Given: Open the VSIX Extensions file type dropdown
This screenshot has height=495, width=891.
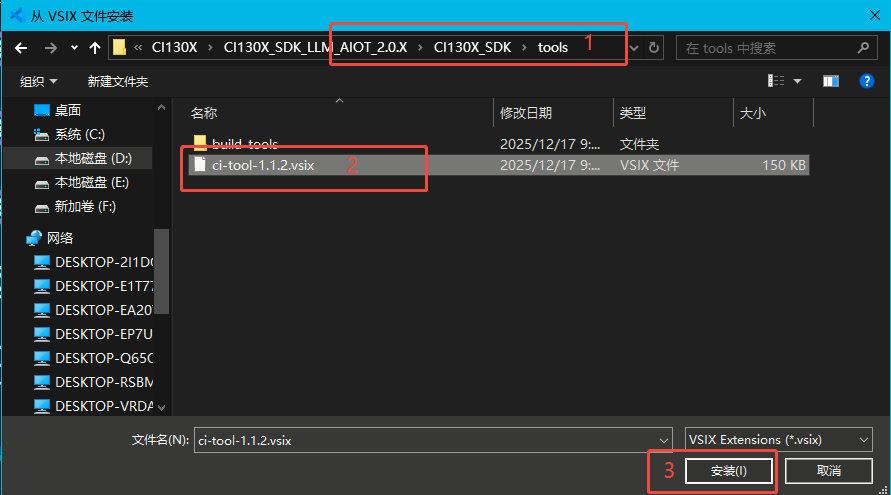Looking at the screenshot, I should (x=779, y=439).
